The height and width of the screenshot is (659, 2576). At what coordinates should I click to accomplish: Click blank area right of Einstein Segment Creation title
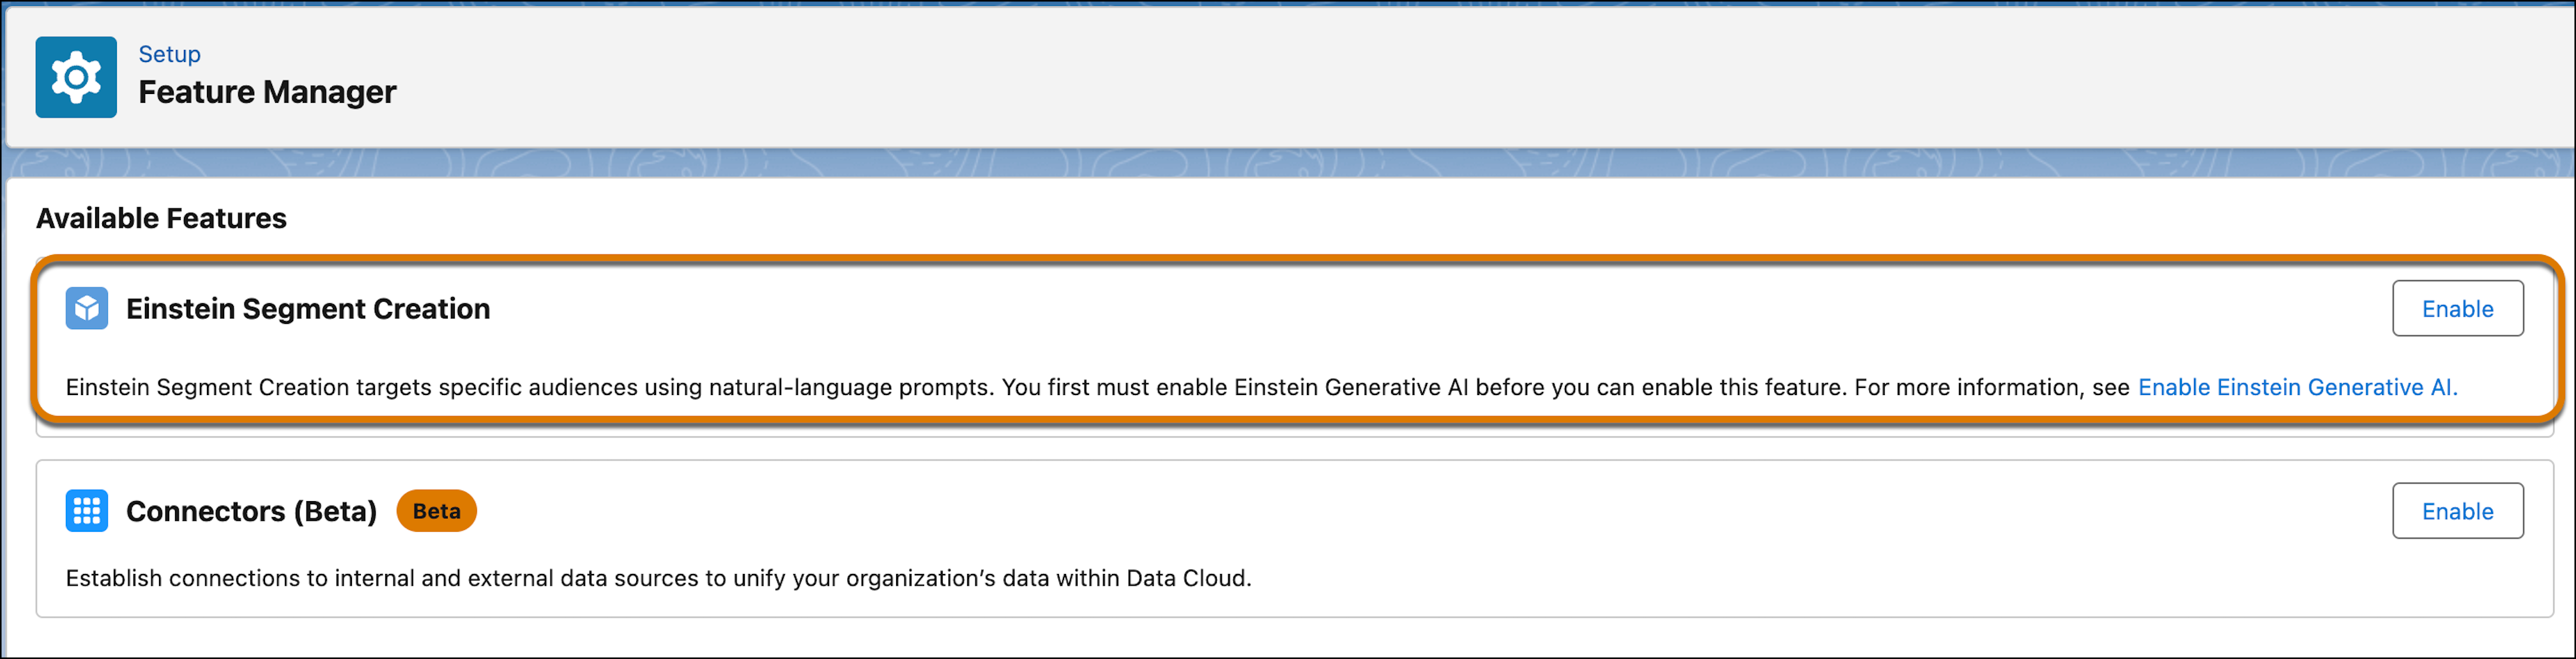click(x=1400, y=309)
